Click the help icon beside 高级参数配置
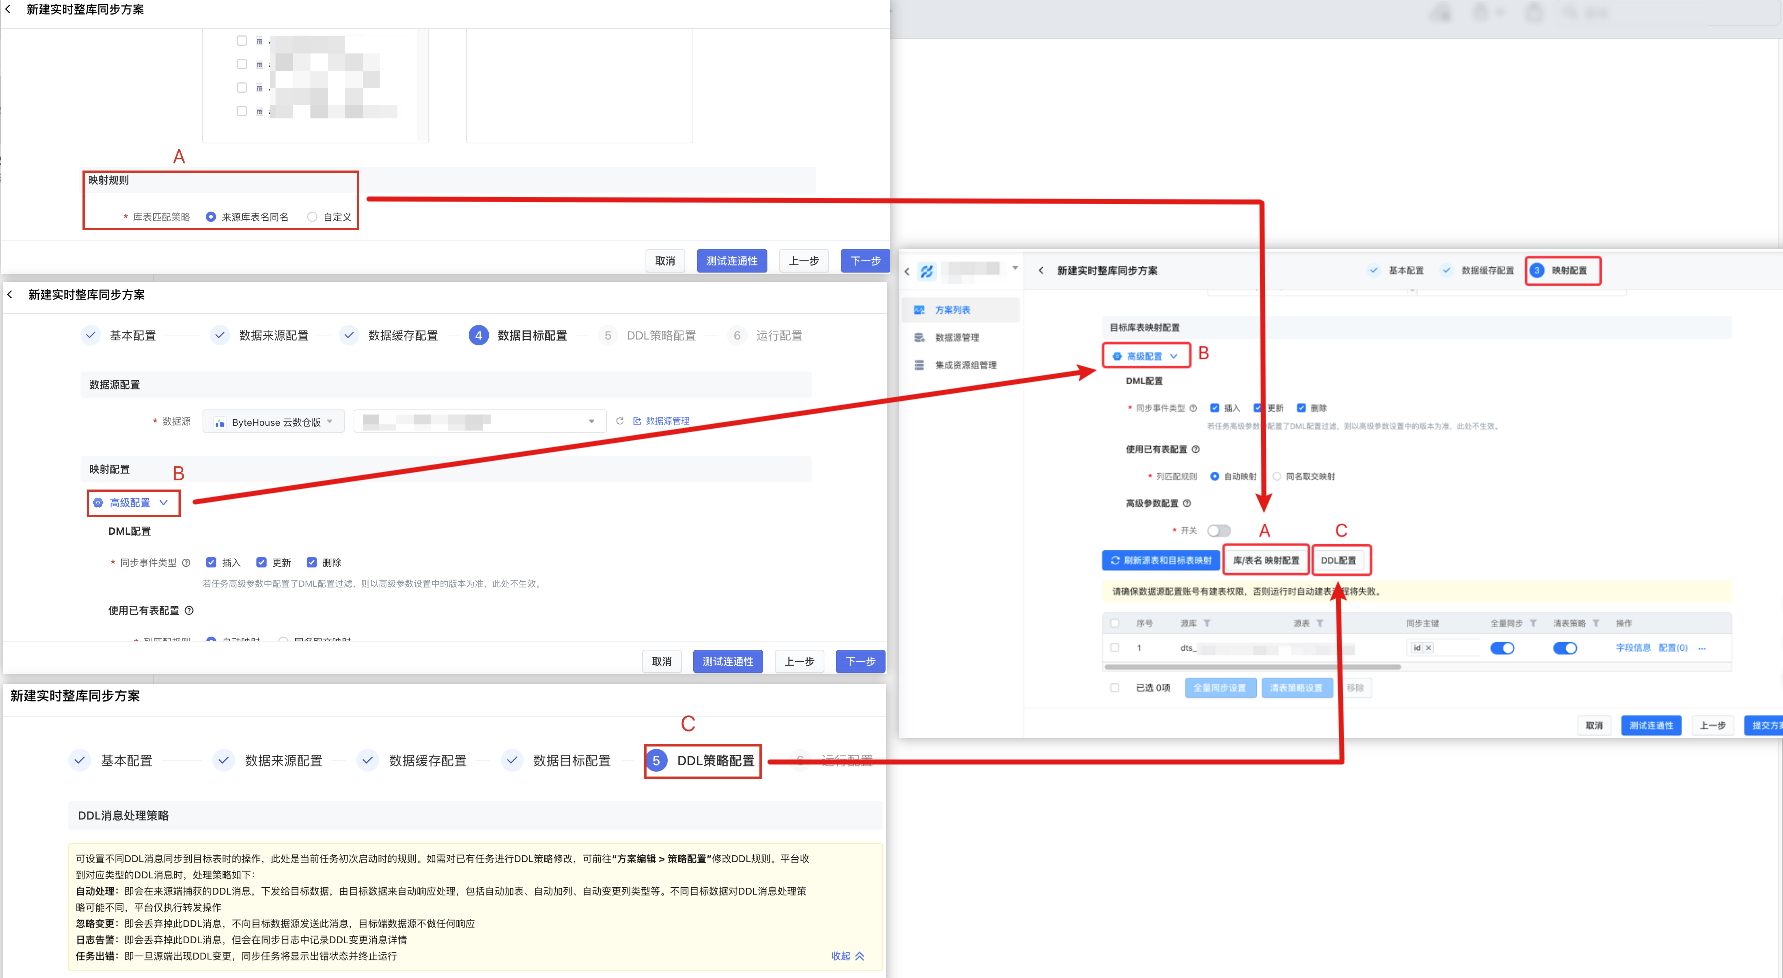1783x978 pixels. click(x=1187, y=503)
